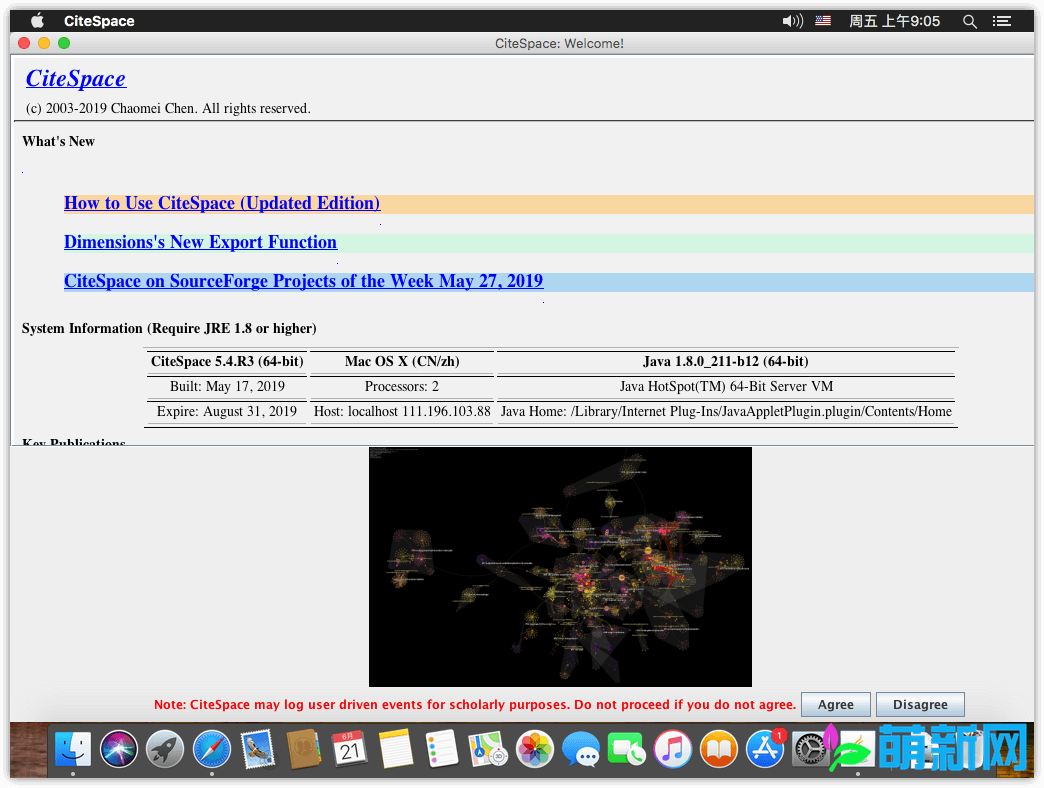The width and height of the screenshot is (1044, 788).
Task: Open How to Use CiteSpace link
Action: tap(222, 203)
